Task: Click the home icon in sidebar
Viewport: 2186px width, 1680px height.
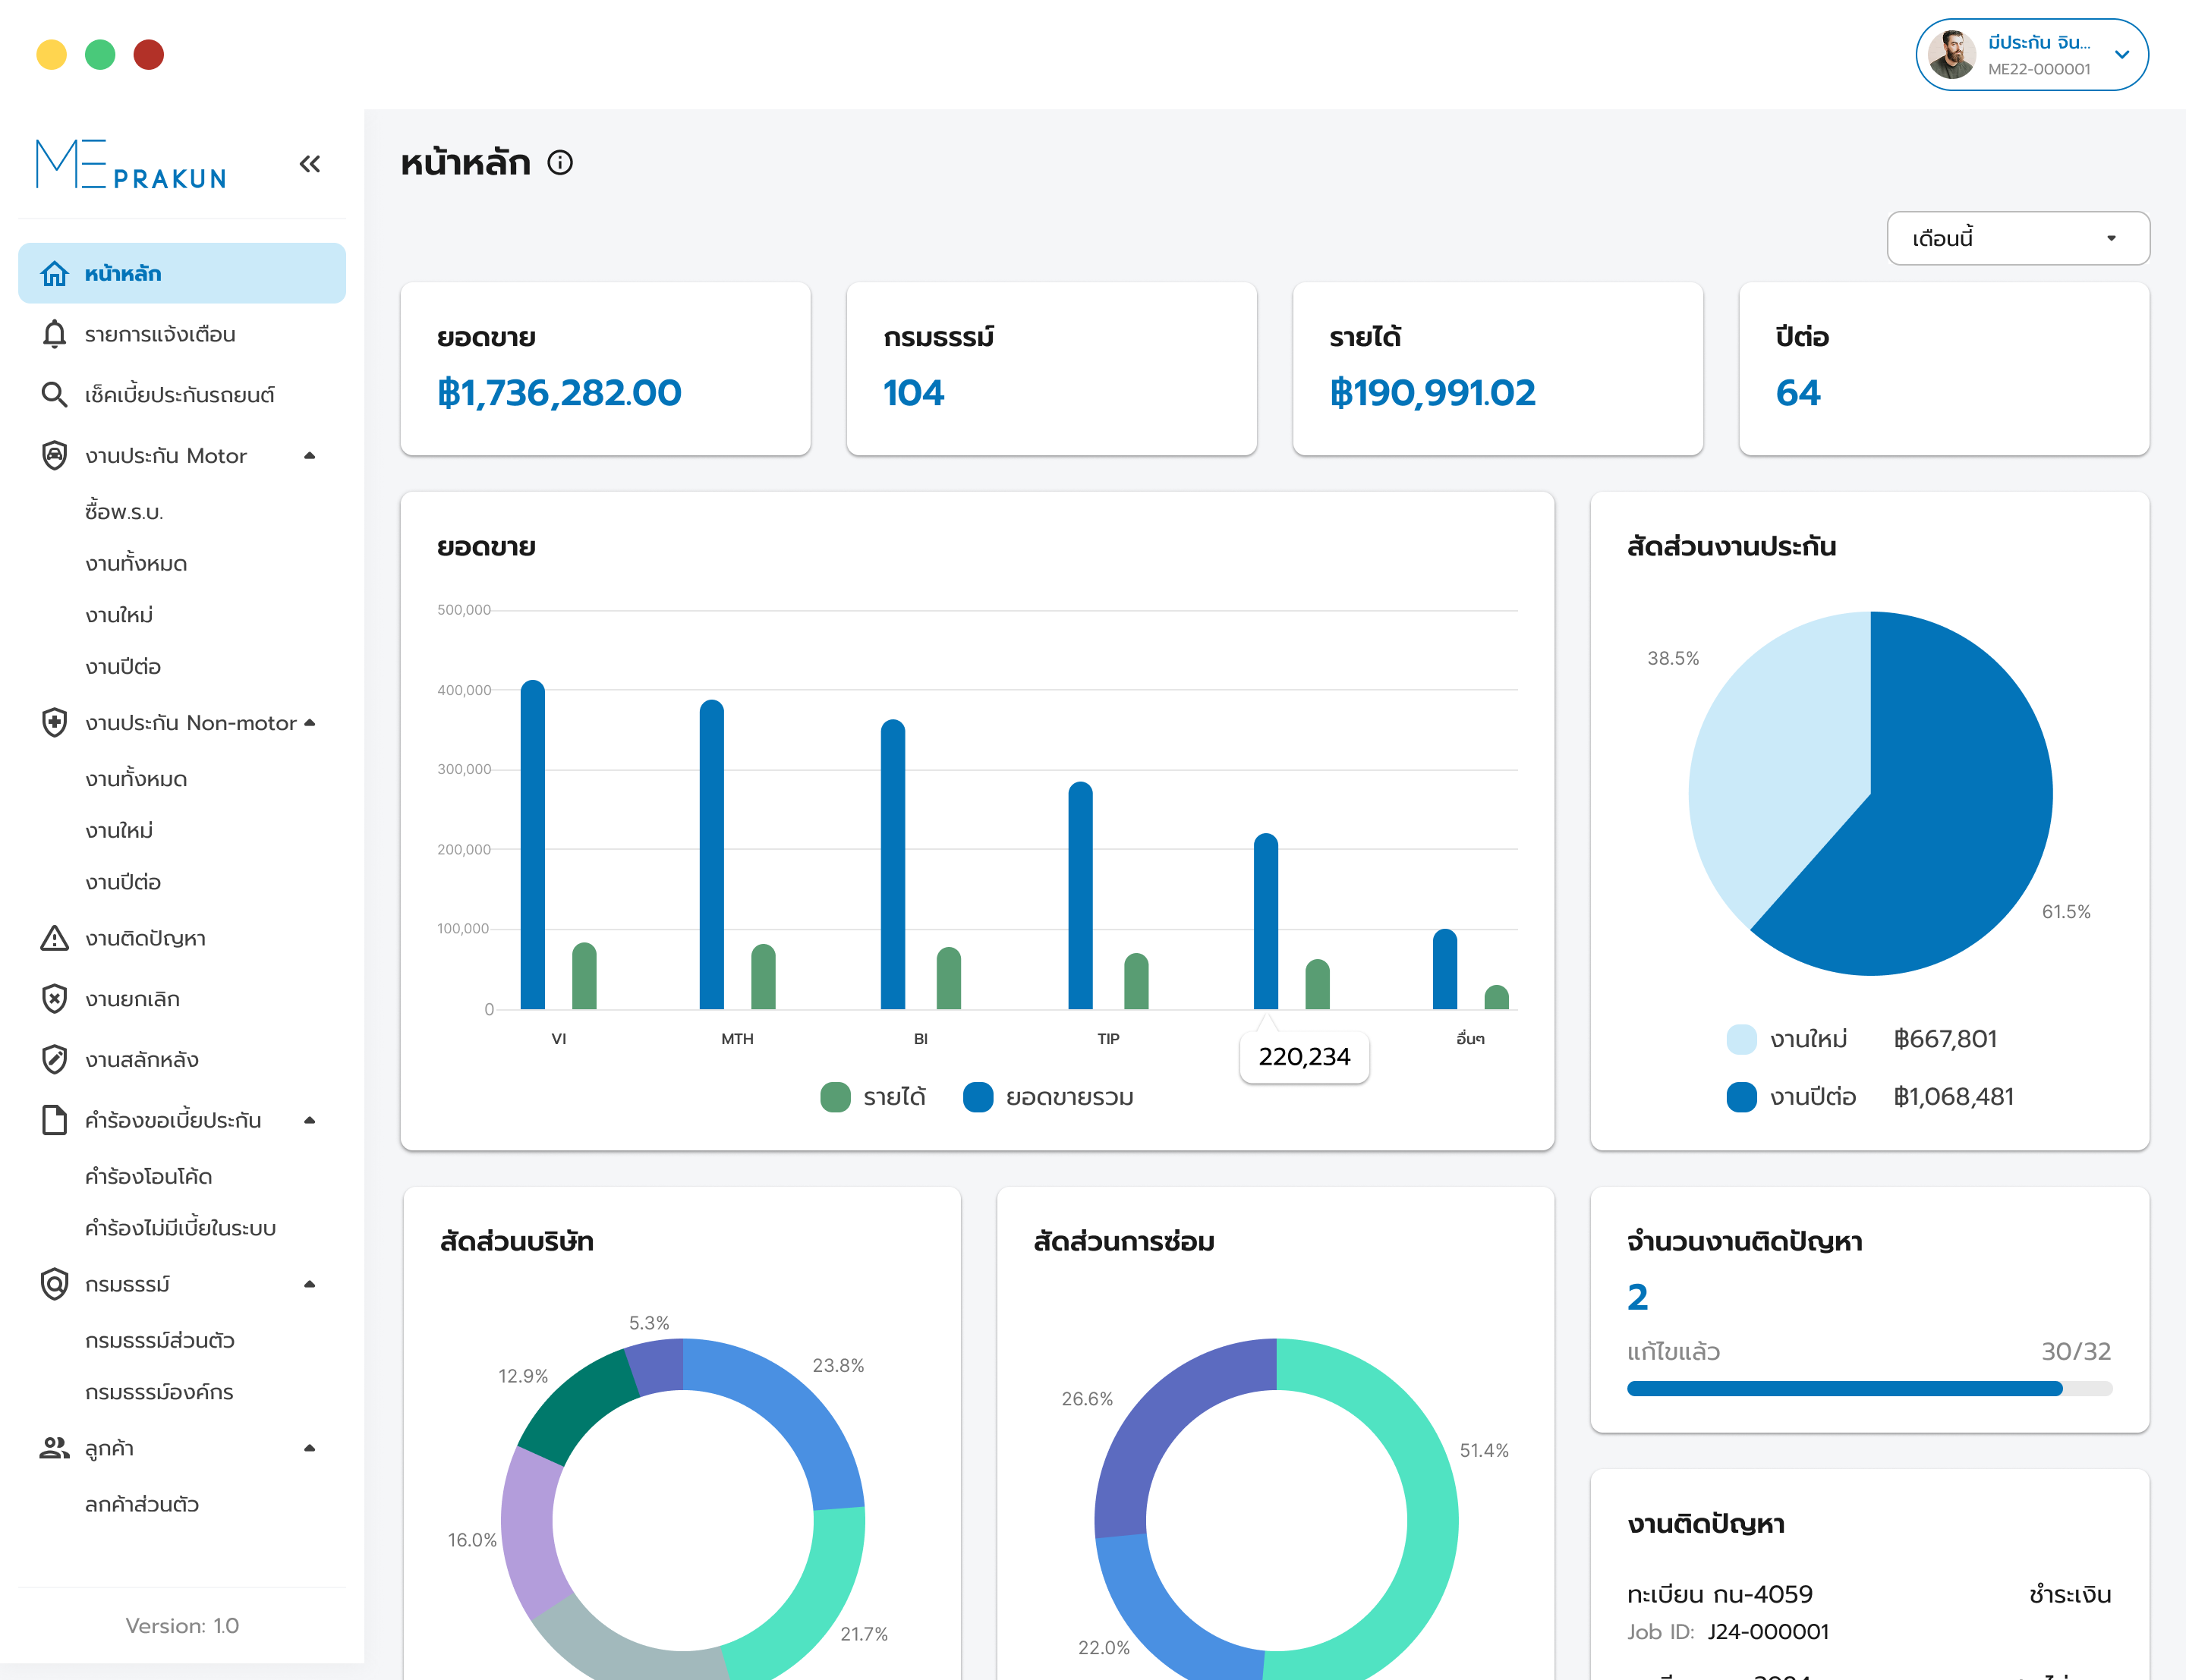Action: (x=54, y=273)
